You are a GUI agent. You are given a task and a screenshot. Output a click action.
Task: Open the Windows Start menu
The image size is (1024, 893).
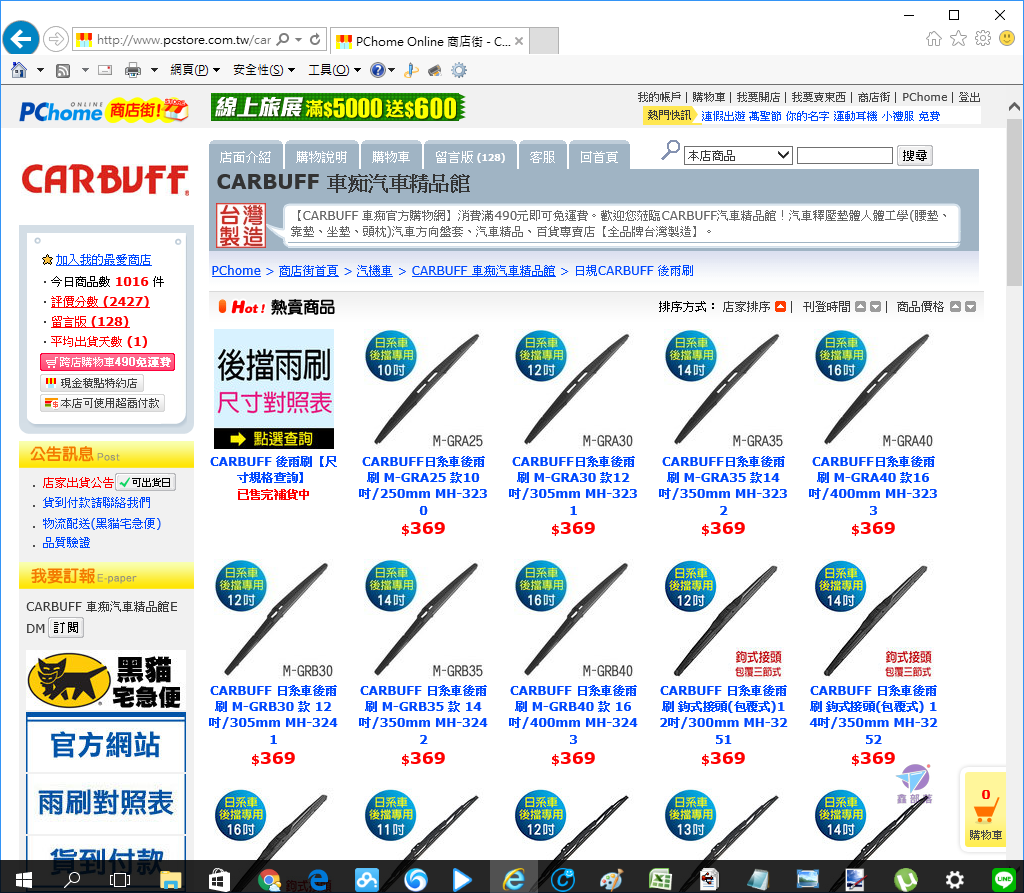click(x=24, y=879)
